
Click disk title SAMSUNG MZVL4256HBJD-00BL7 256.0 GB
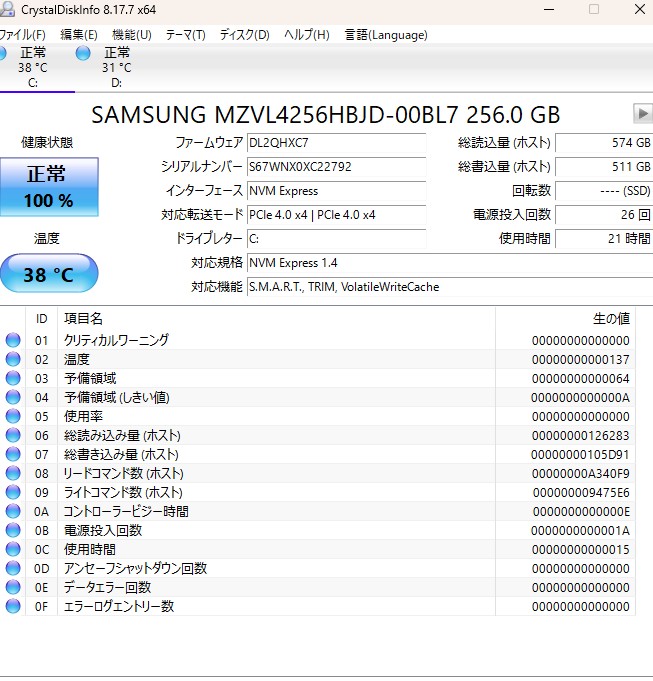click(326, 115)
